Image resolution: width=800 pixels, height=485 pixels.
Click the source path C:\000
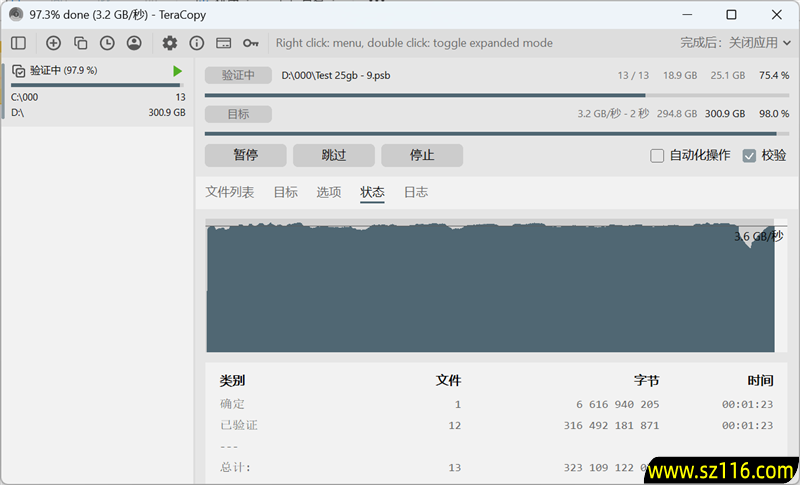[24, 97]
